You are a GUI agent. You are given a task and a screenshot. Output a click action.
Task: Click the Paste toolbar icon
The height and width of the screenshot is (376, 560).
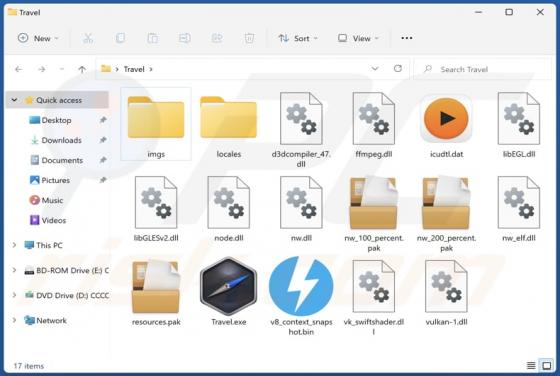click(x=152, y=38)
